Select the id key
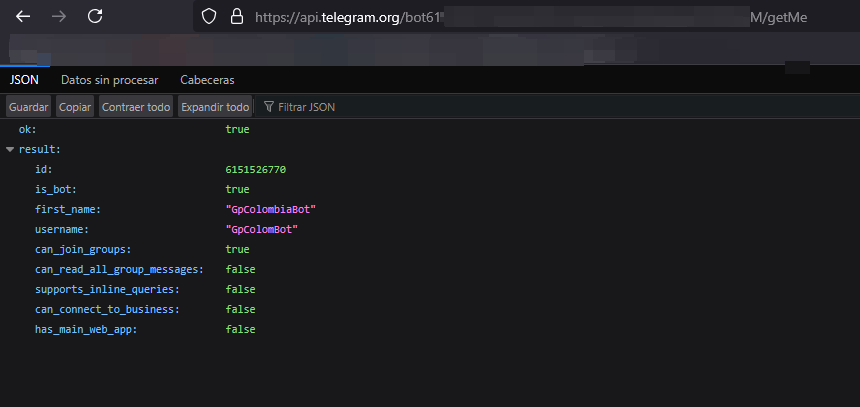The width and height of the screenshot is (860, 407). [x=44, y=169]
